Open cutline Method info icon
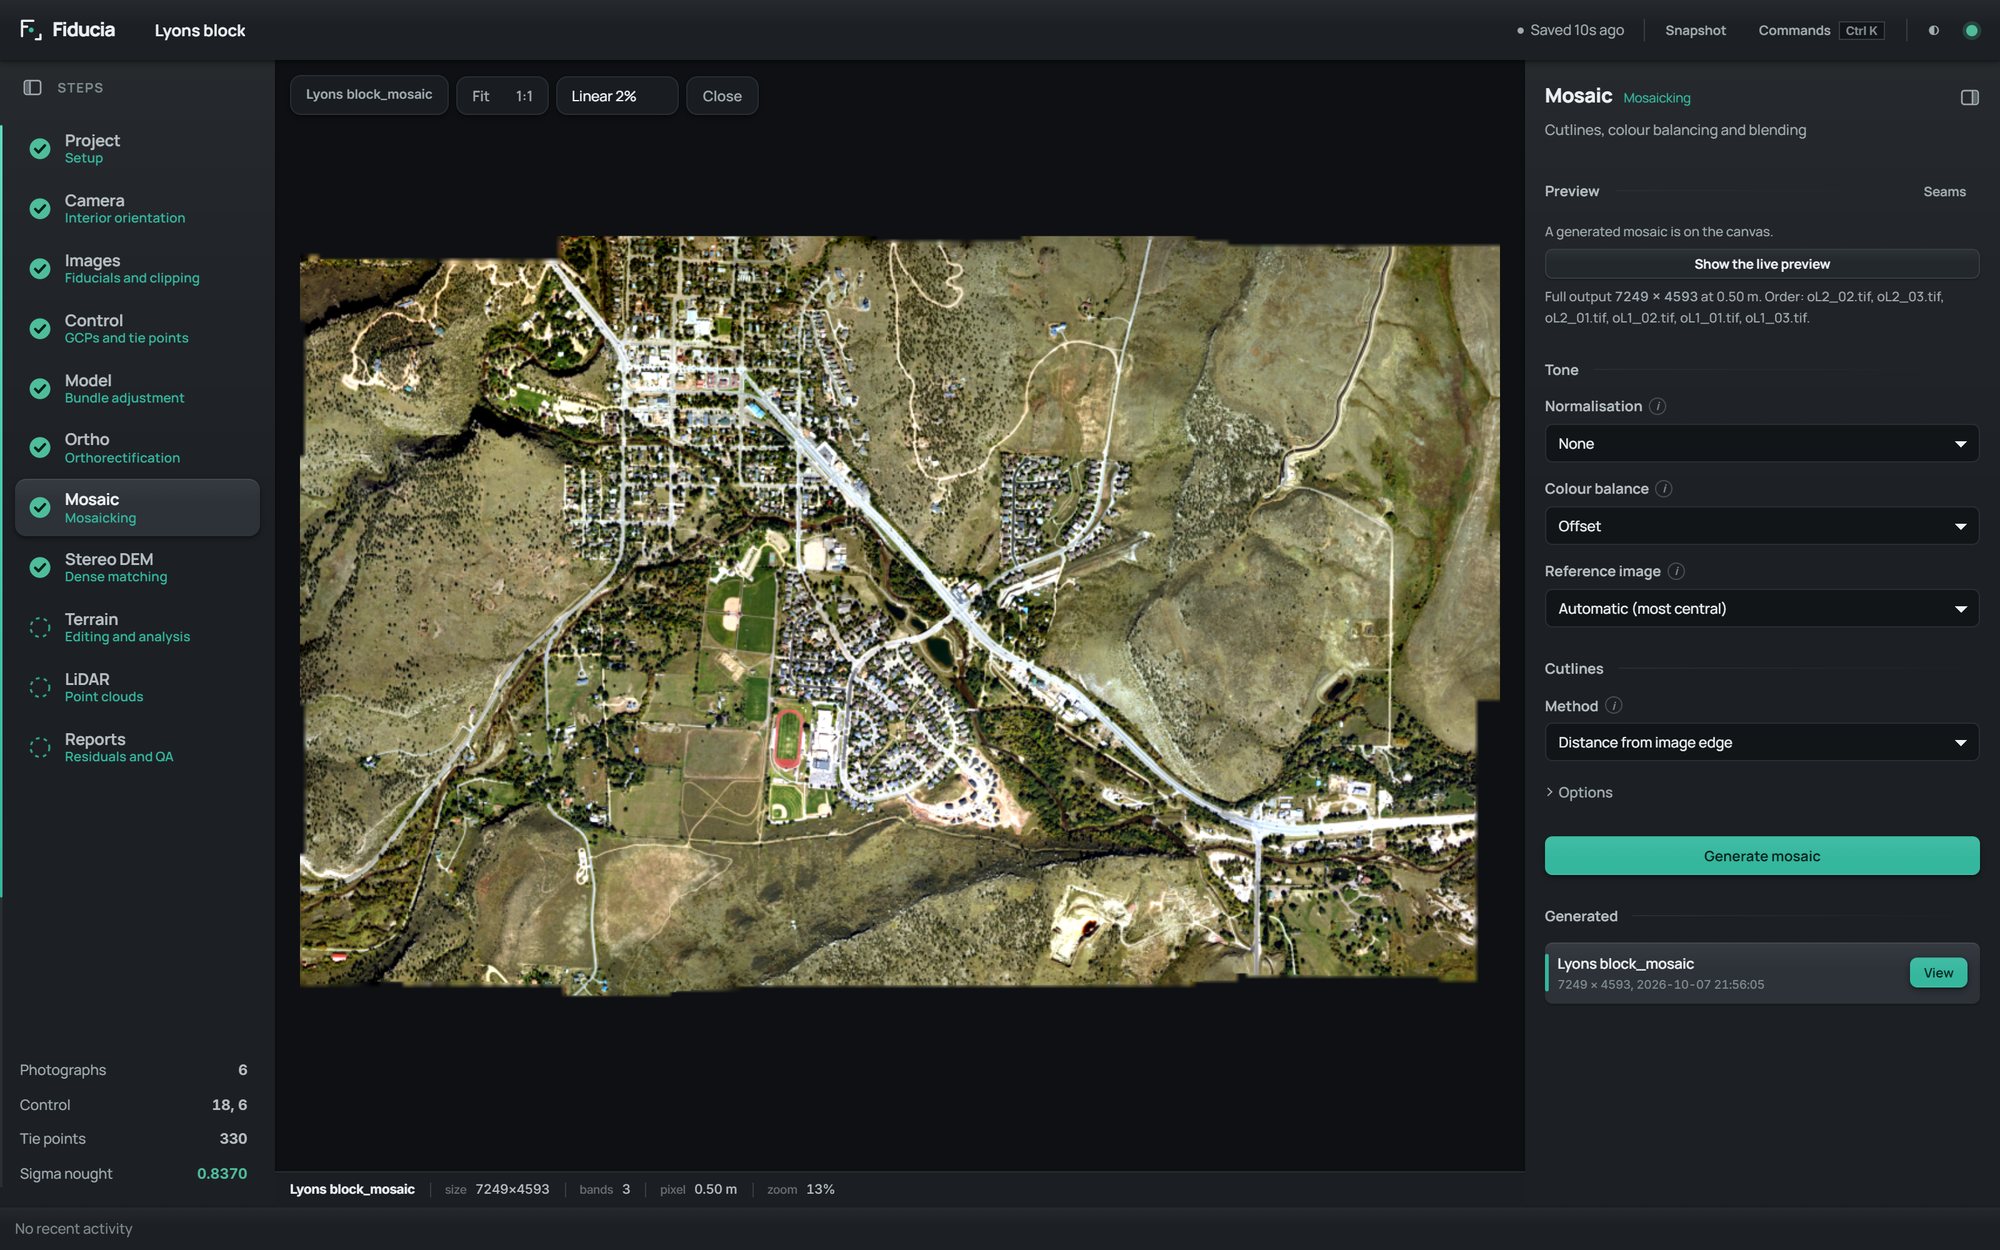The height and width of the screenshot is (1250, 2000). click(x=1613, y=706)
